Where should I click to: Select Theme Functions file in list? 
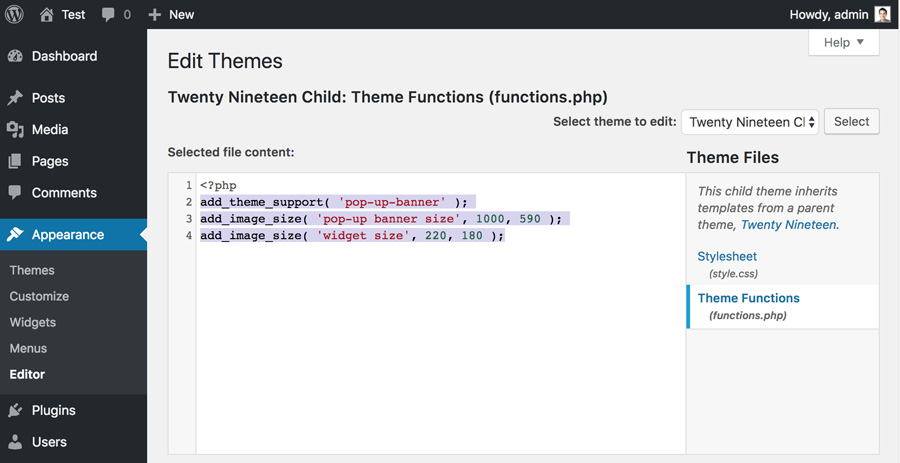(x=748, y=298)
